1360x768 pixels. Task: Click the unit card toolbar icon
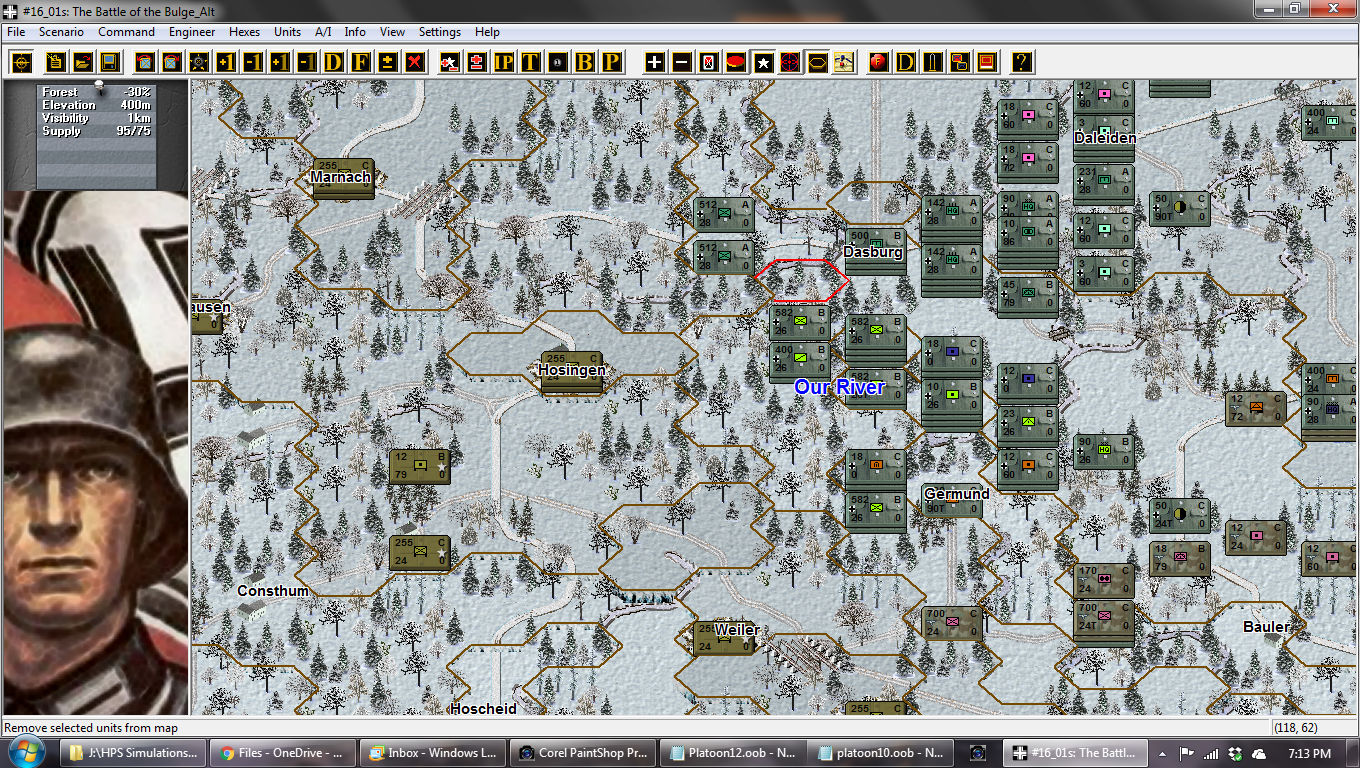point(709,62)
